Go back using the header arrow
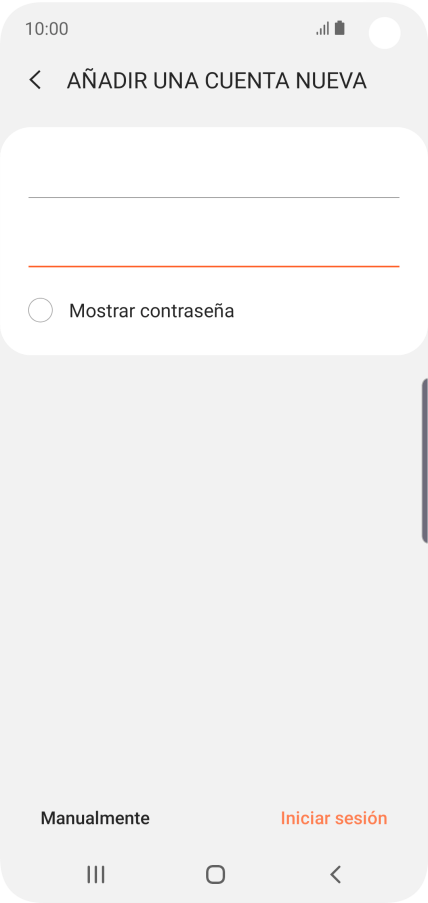Viewport: 428px width, 903px height. [35, 81]
